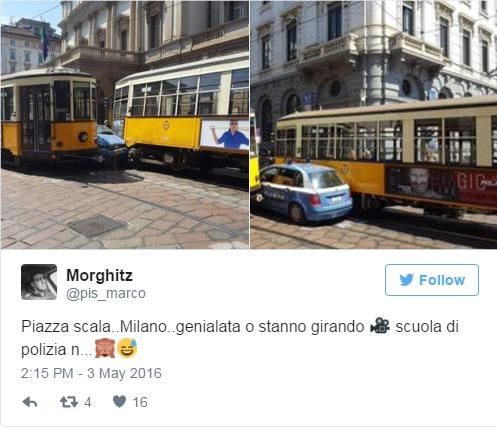The width and height of the screenshot is (497, 428).
Task: Open the 2:15 PM - 3 May 2016 timestamp
Action: pyautogui.click(x=91, y=373)
